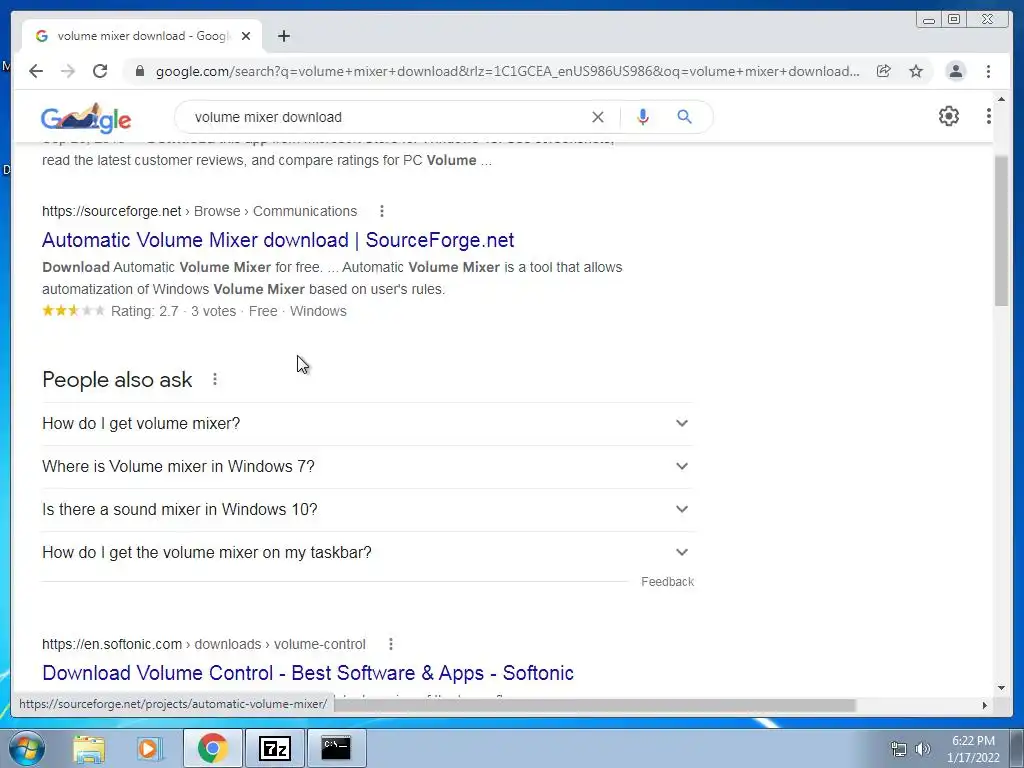Viewport: 1024px width, 768px height.
Task: Reload the page with refresh icon
Action: [x=100, y=71]
